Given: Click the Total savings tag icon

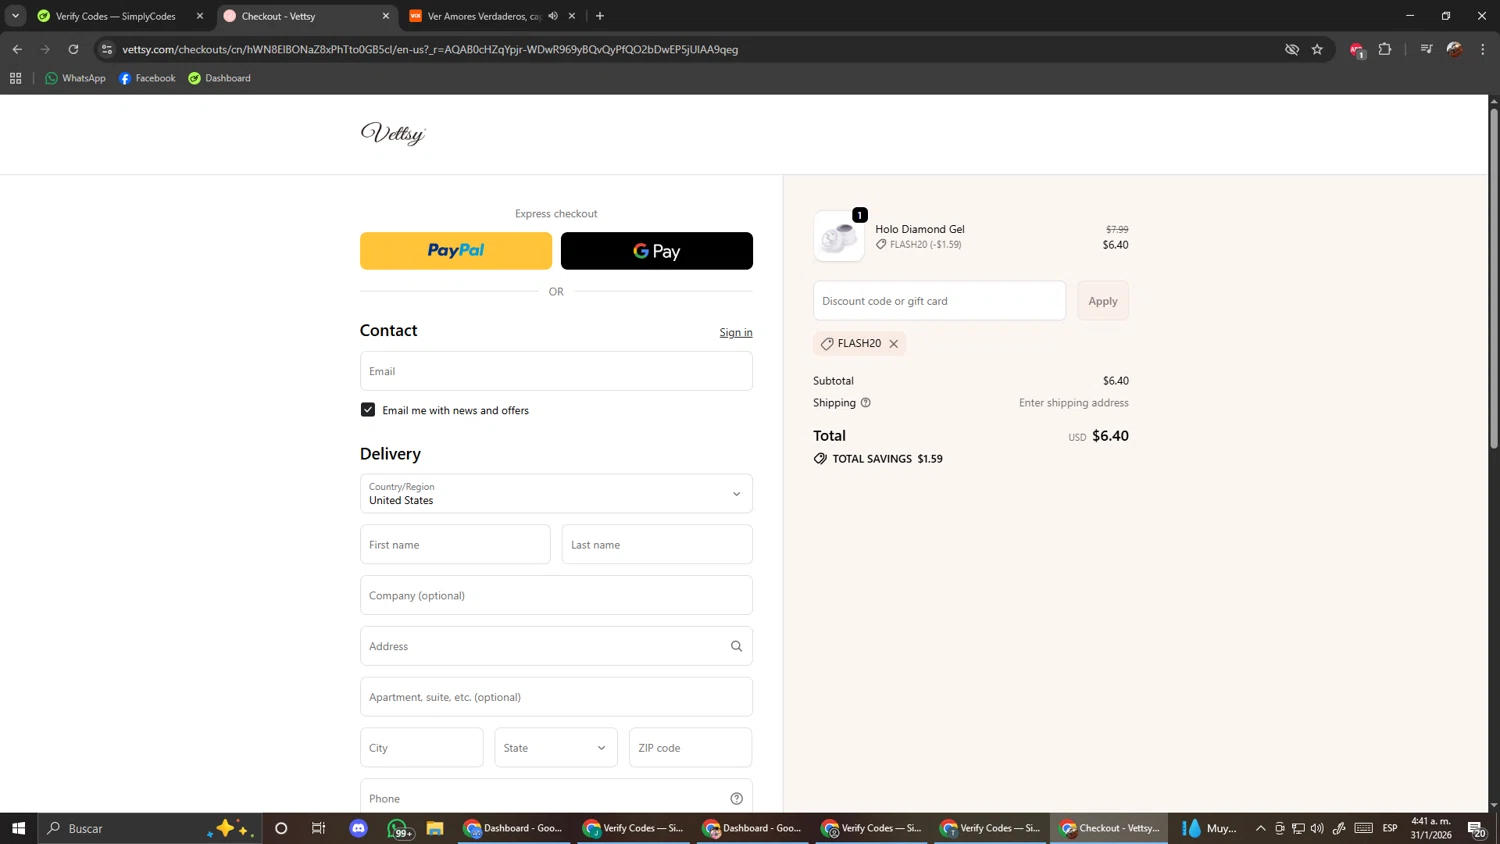Looking at the screenshot, I should (x=820, y=459).
